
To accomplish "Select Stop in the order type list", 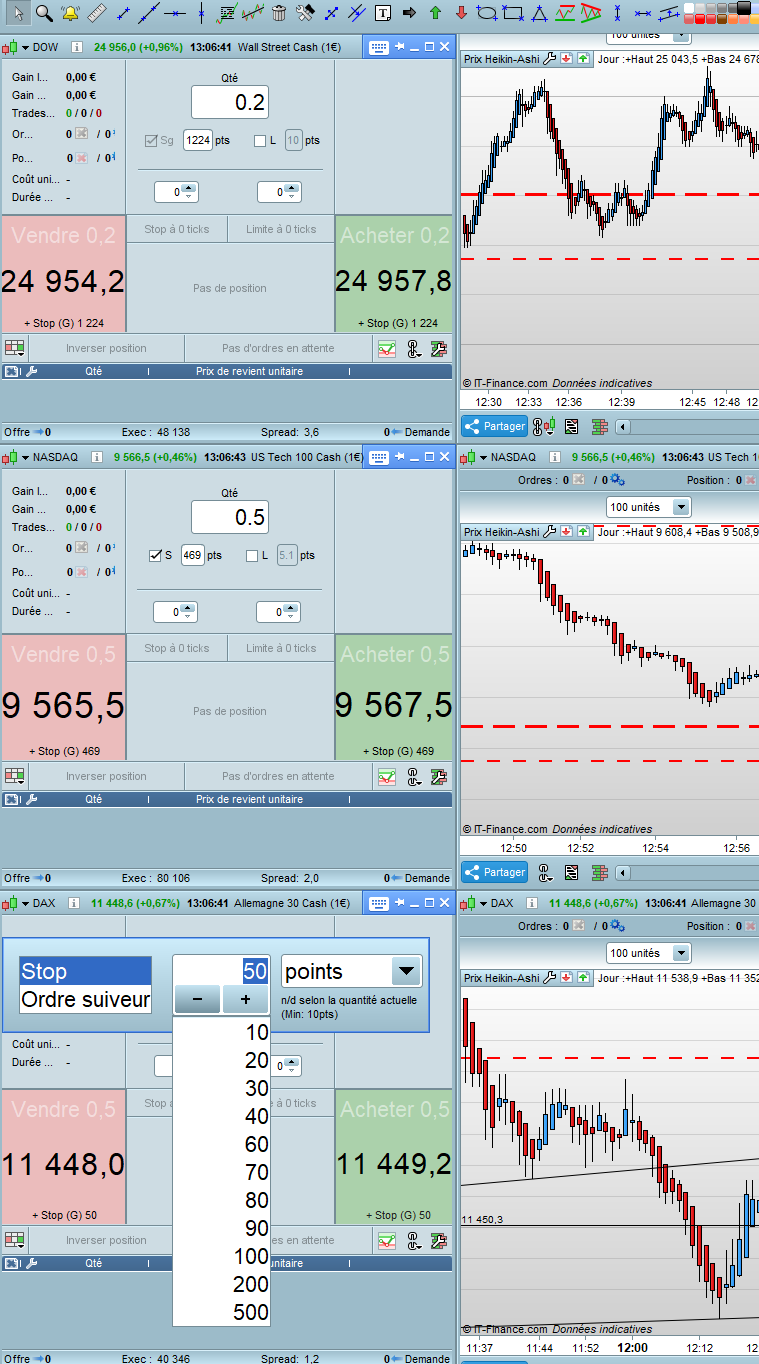I will 85,971.
